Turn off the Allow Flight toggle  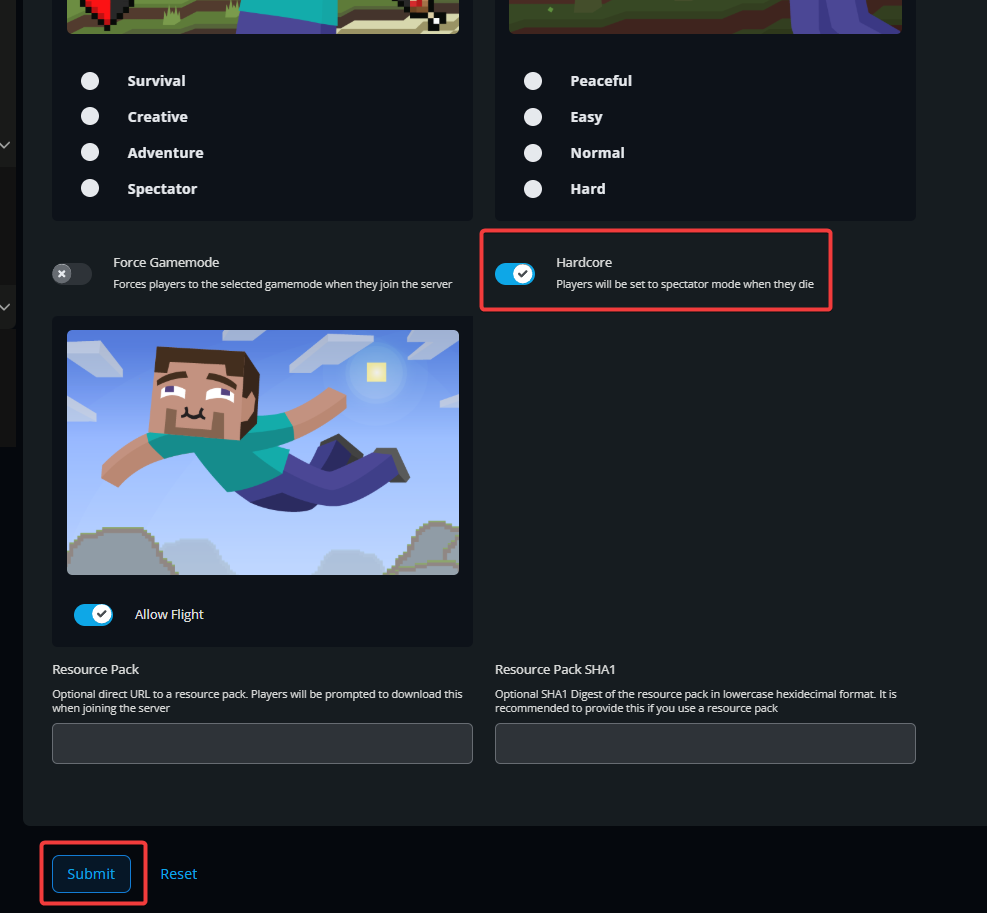point(93,614)
